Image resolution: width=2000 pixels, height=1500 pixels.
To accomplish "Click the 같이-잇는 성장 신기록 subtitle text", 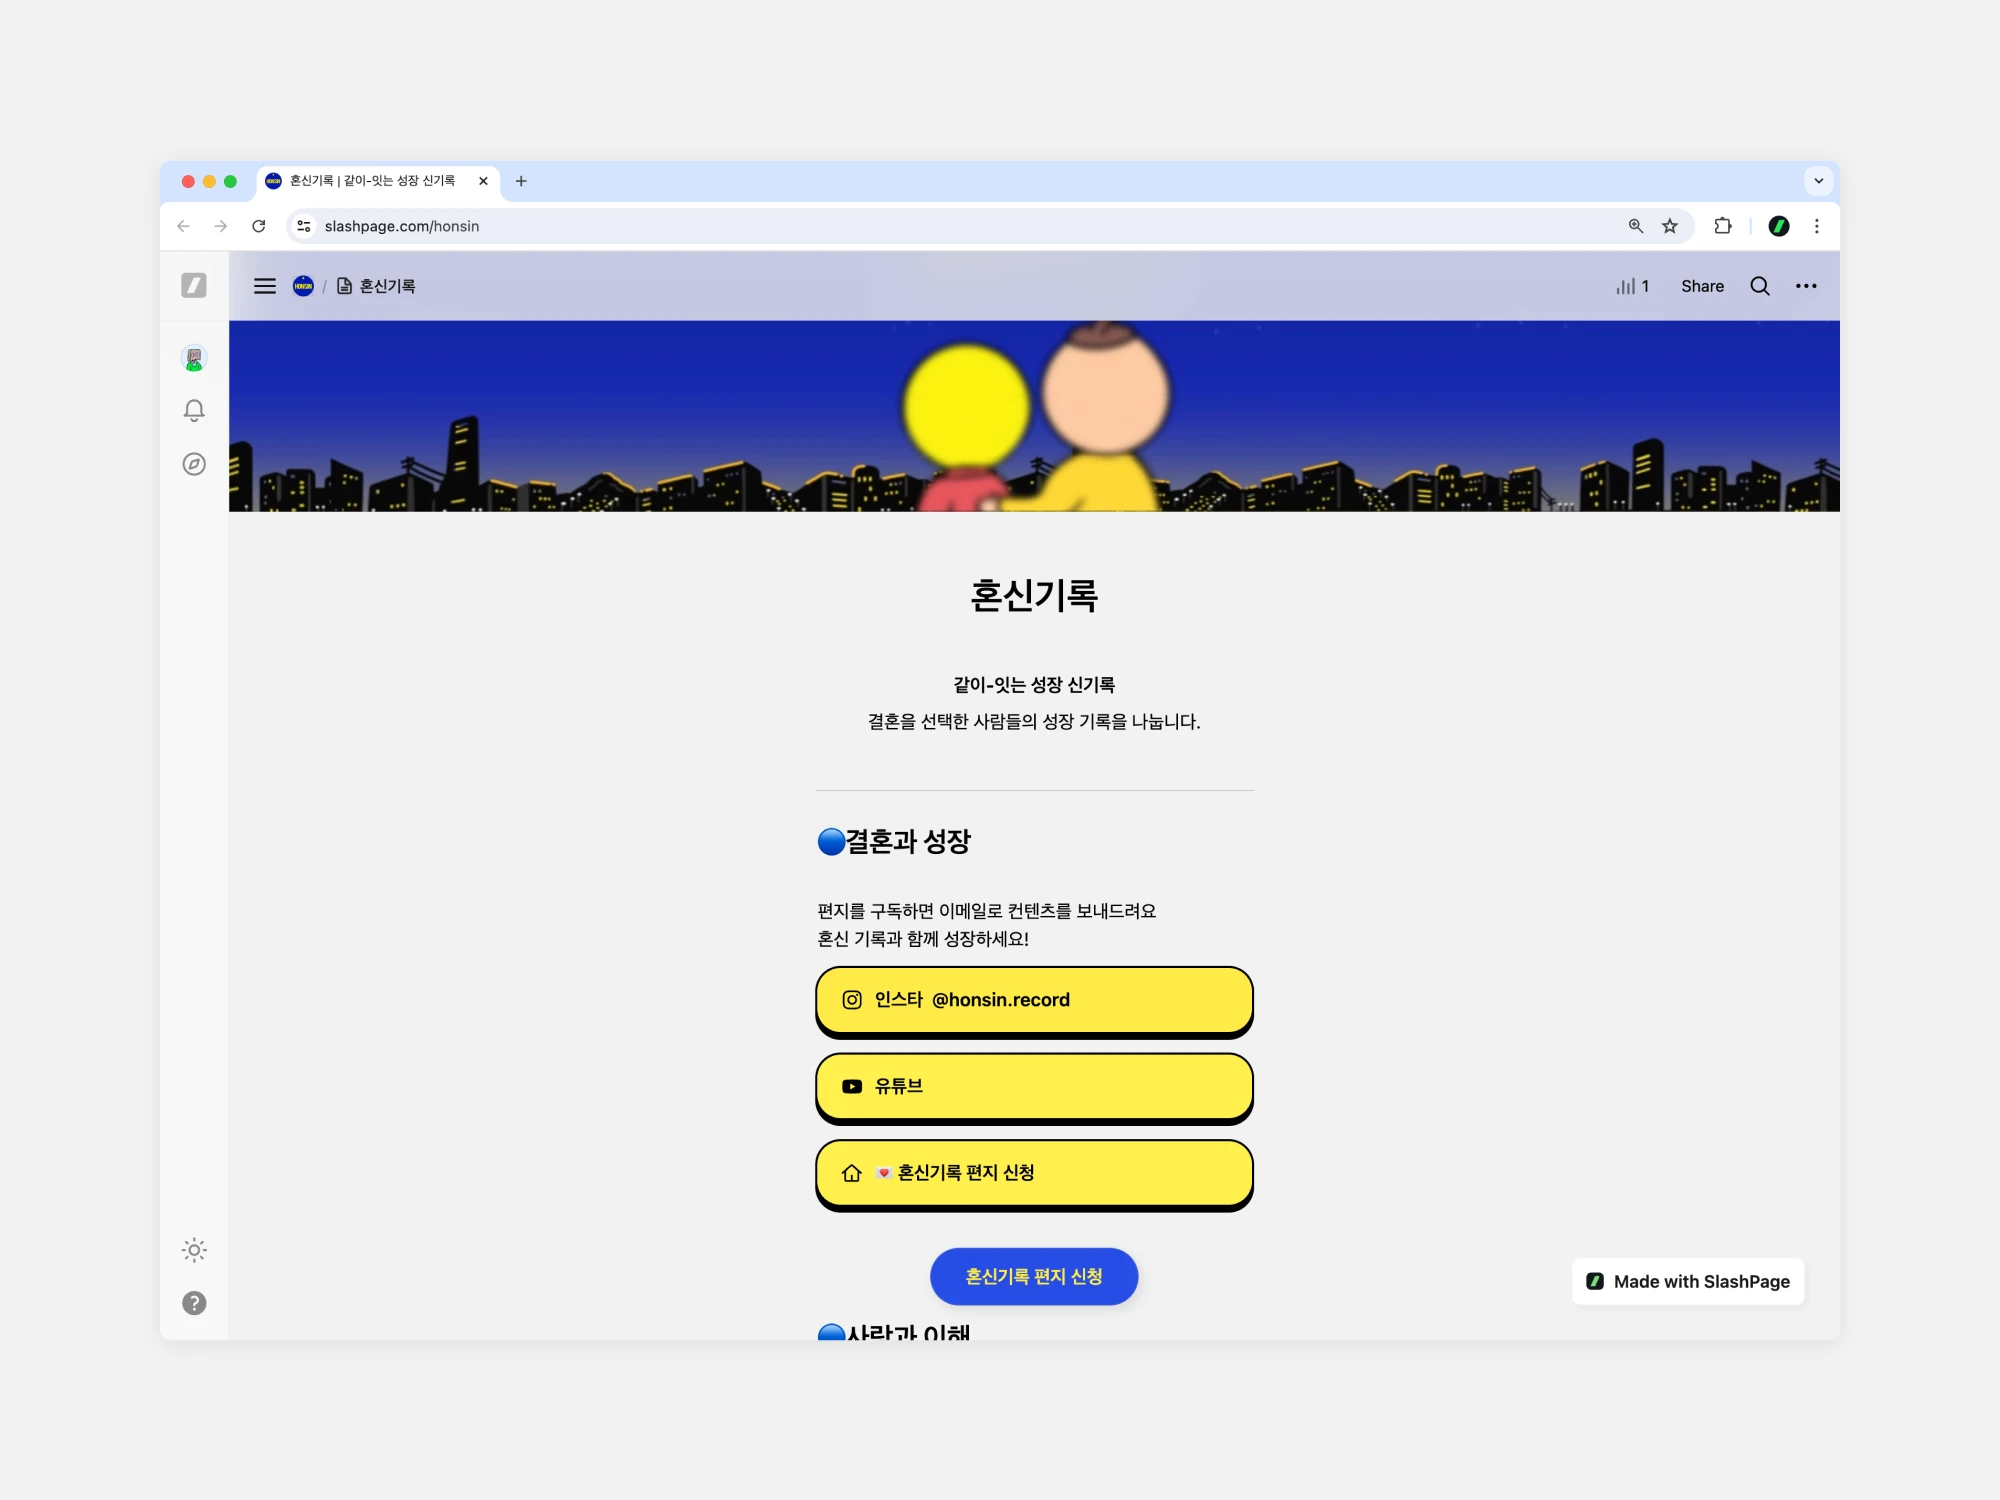I will (x=1034, y=685).
